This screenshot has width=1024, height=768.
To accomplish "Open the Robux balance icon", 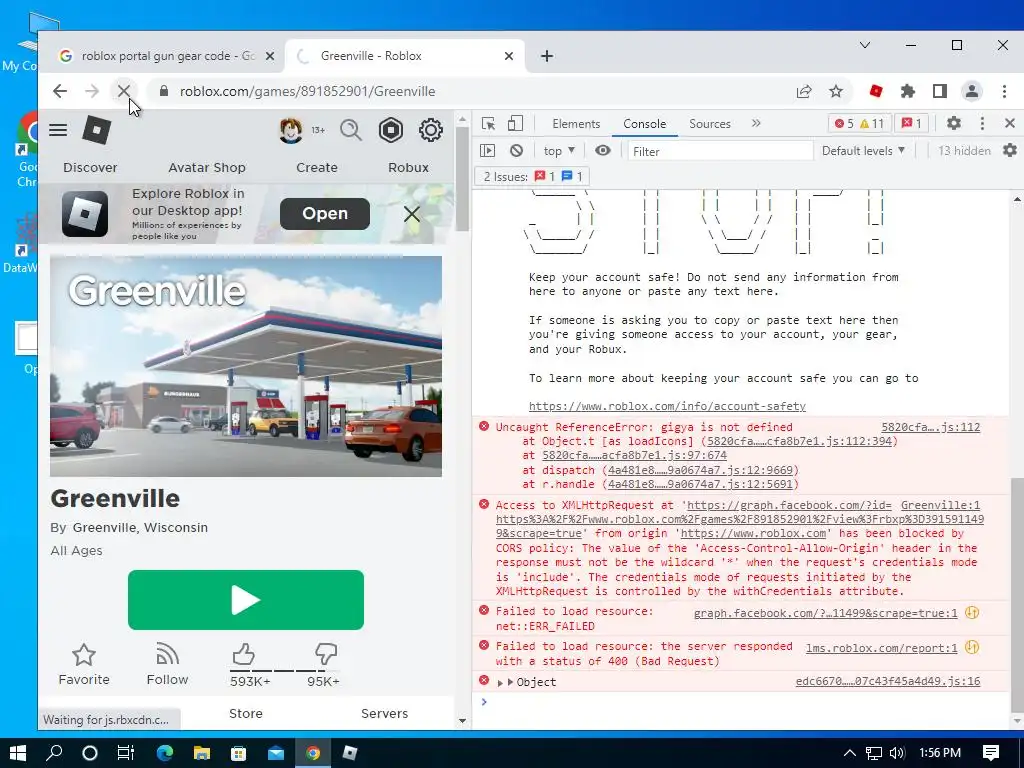I will click(x=391, y=130).
